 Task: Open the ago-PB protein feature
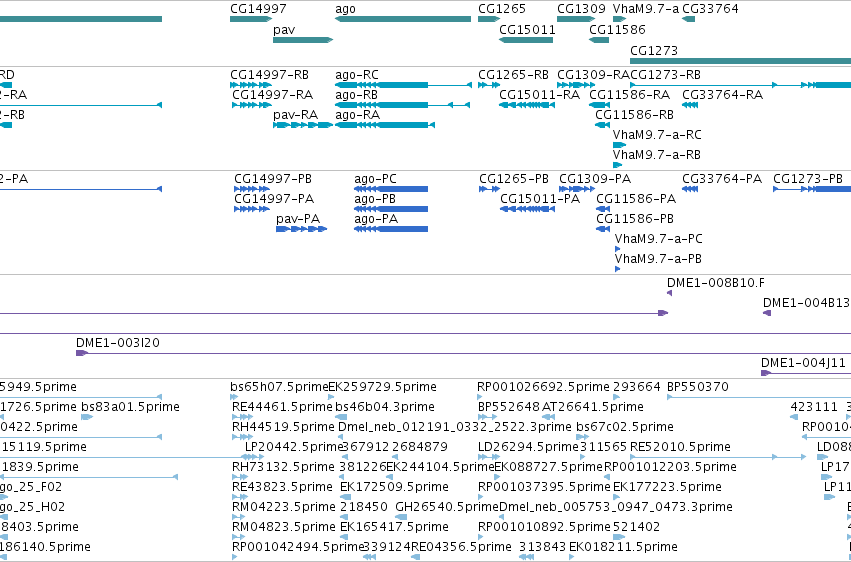[391, 209]
